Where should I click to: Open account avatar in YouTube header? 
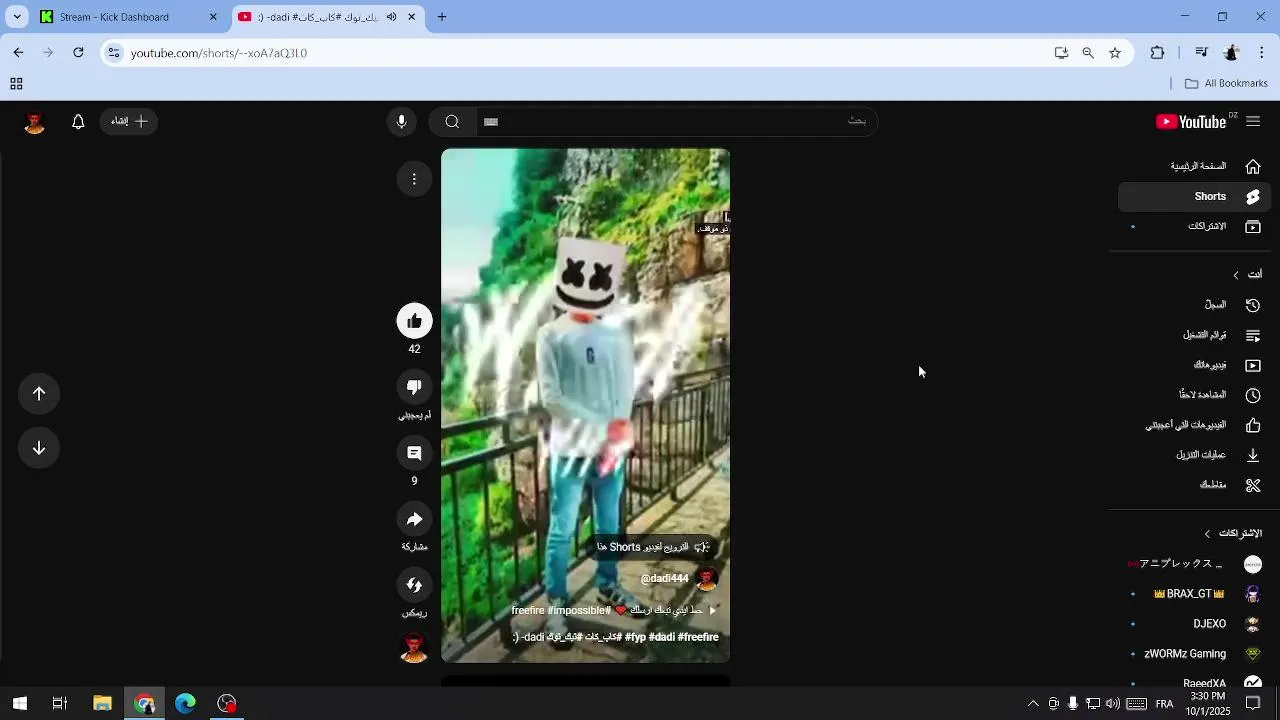tap(35, 122)
